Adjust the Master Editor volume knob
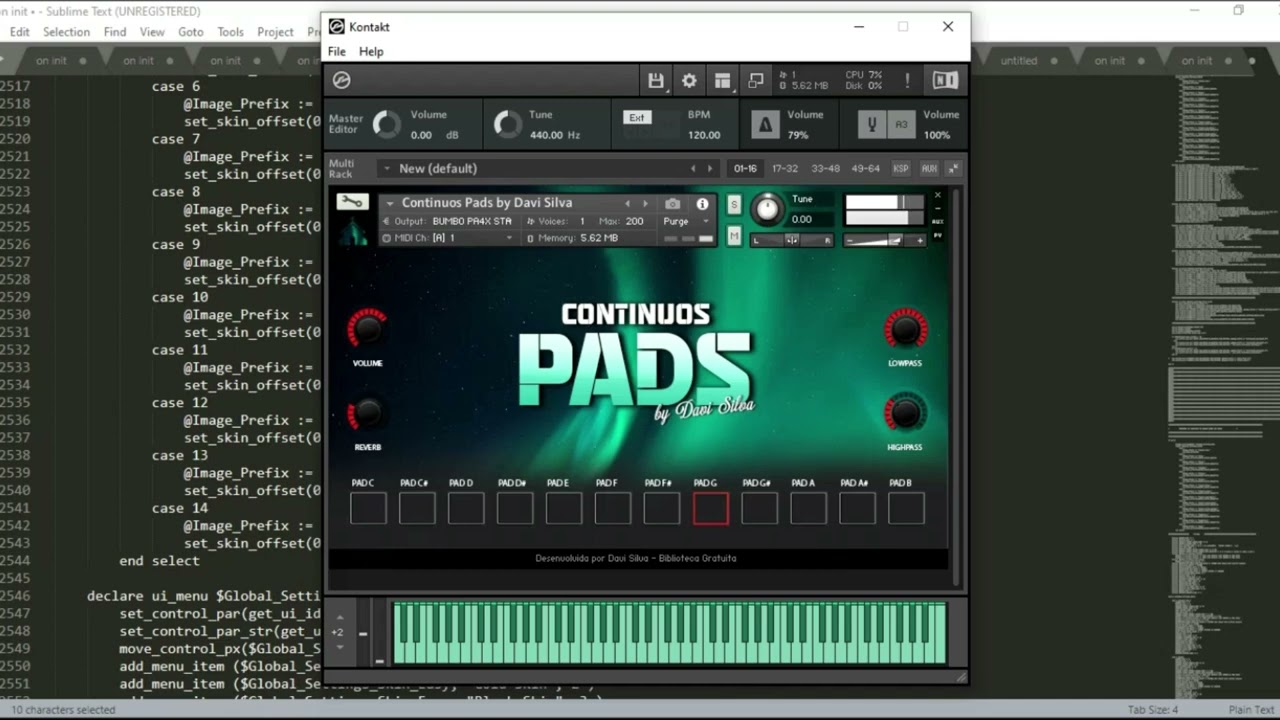The image size is (1280, 720). [386, 125]
